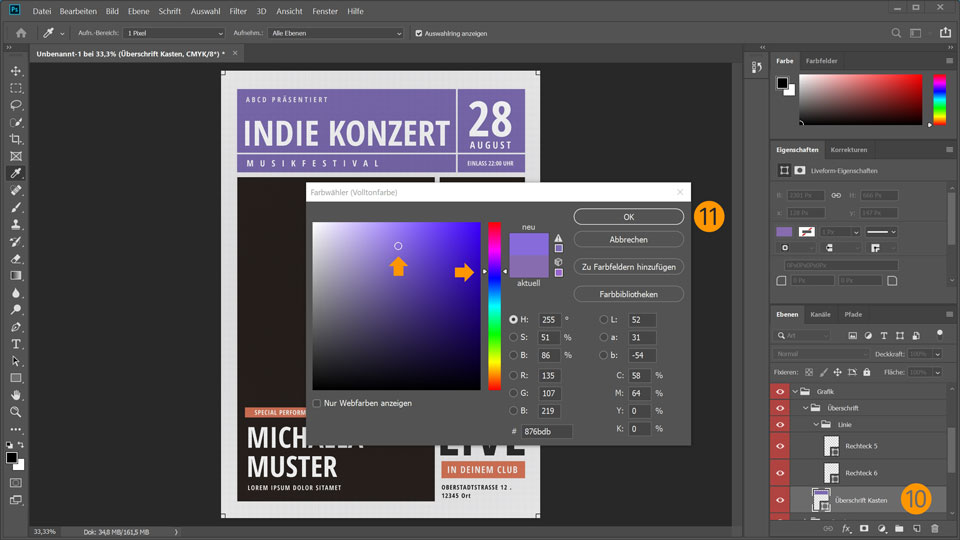Open the Datei menu
Viewport: 960px width, 540px height.
pyautogui.click(x=42, y=11)
